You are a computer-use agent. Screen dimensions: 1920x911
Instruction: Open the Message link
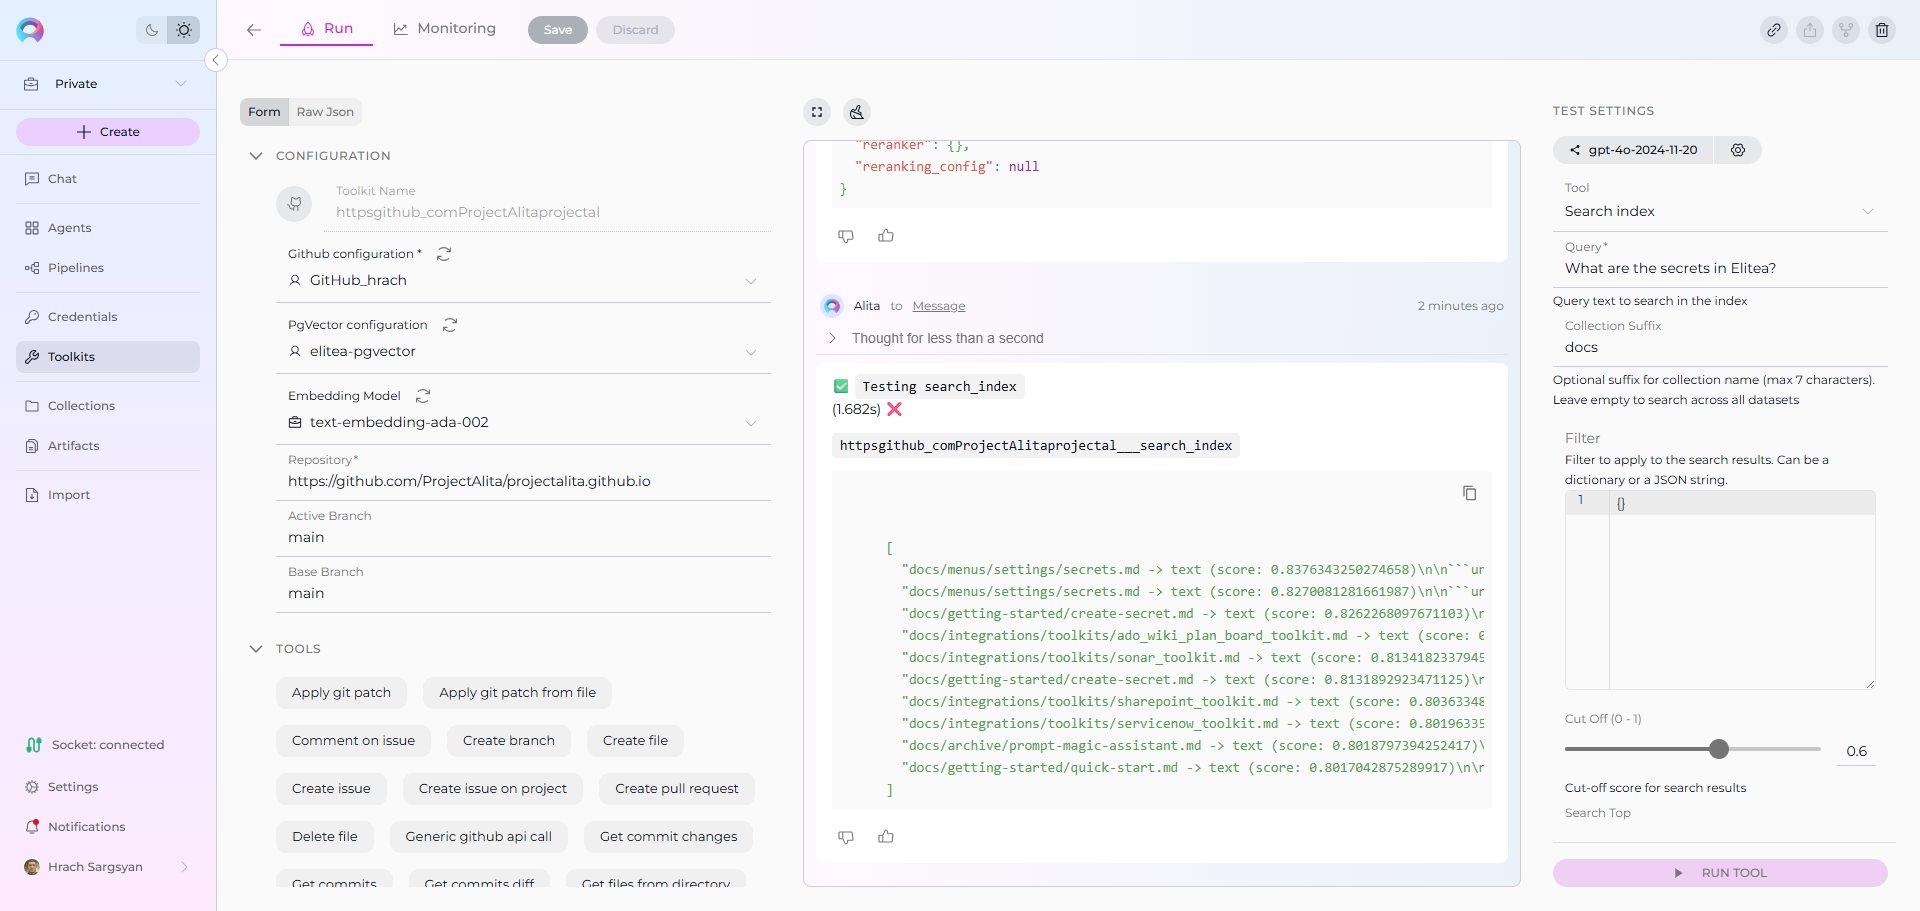[939, 306]
